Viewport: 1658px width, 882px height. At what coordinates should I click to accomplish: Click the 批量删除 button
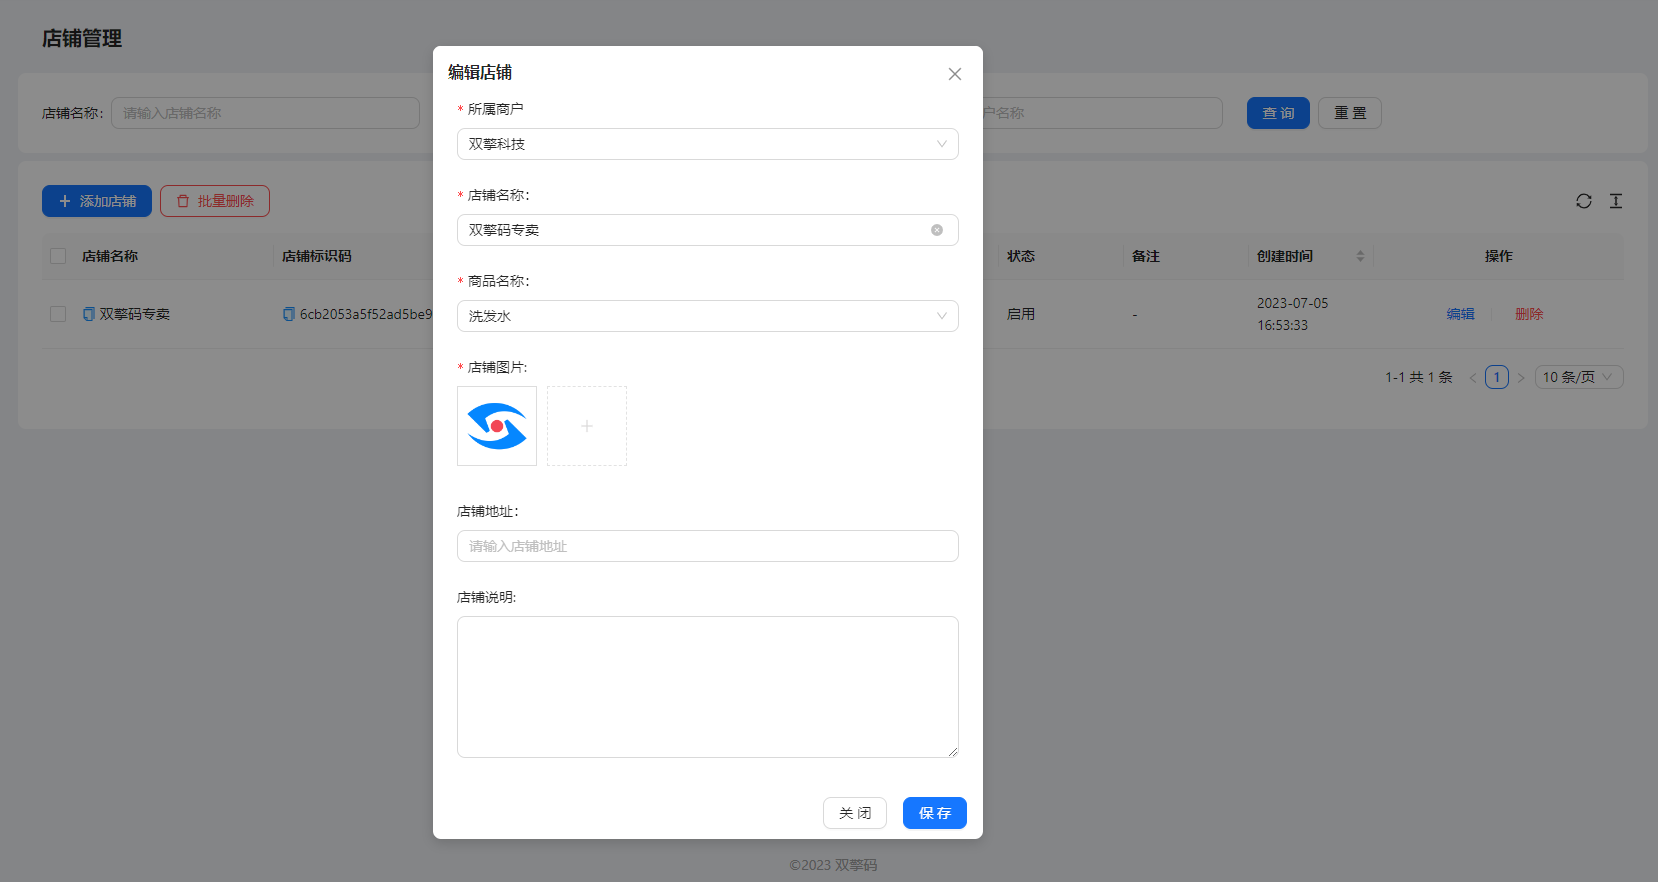(x=215, y=201)
